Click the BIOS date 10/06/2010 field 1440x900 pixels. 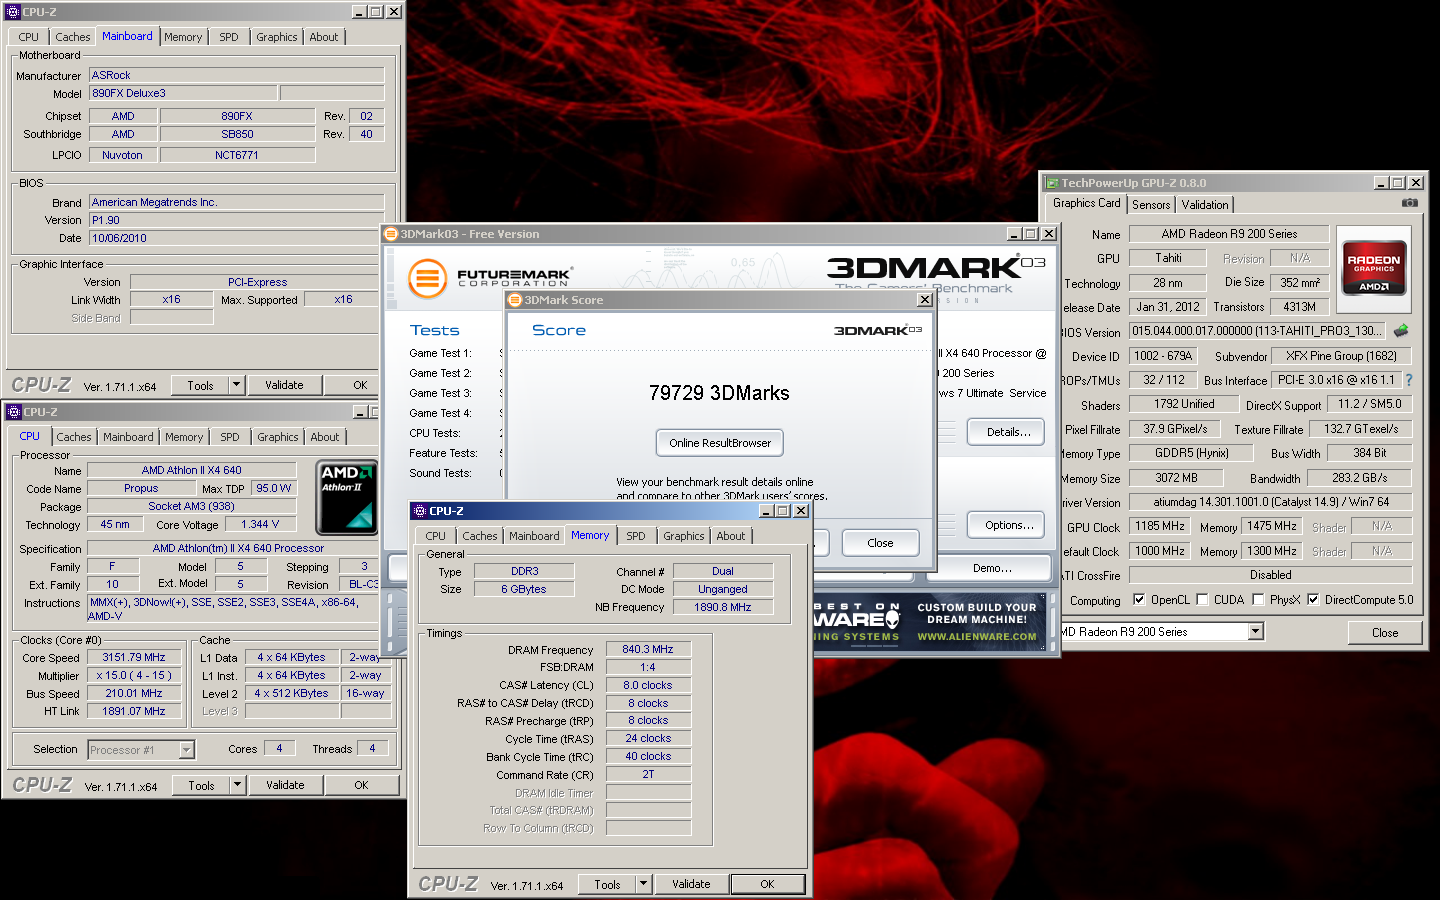point(237,238)
